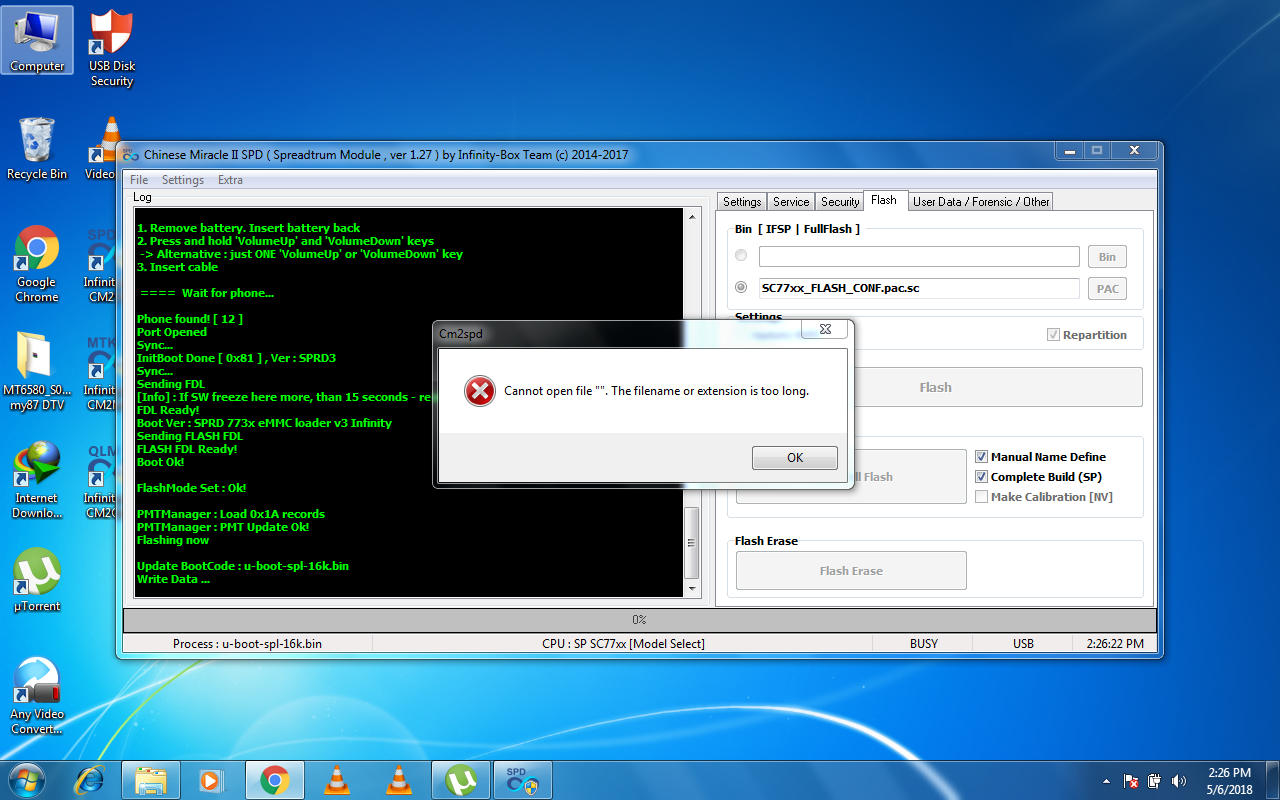Click 'CPU : SP SC77xx [Model Select]' status entry

click(623, 644)
